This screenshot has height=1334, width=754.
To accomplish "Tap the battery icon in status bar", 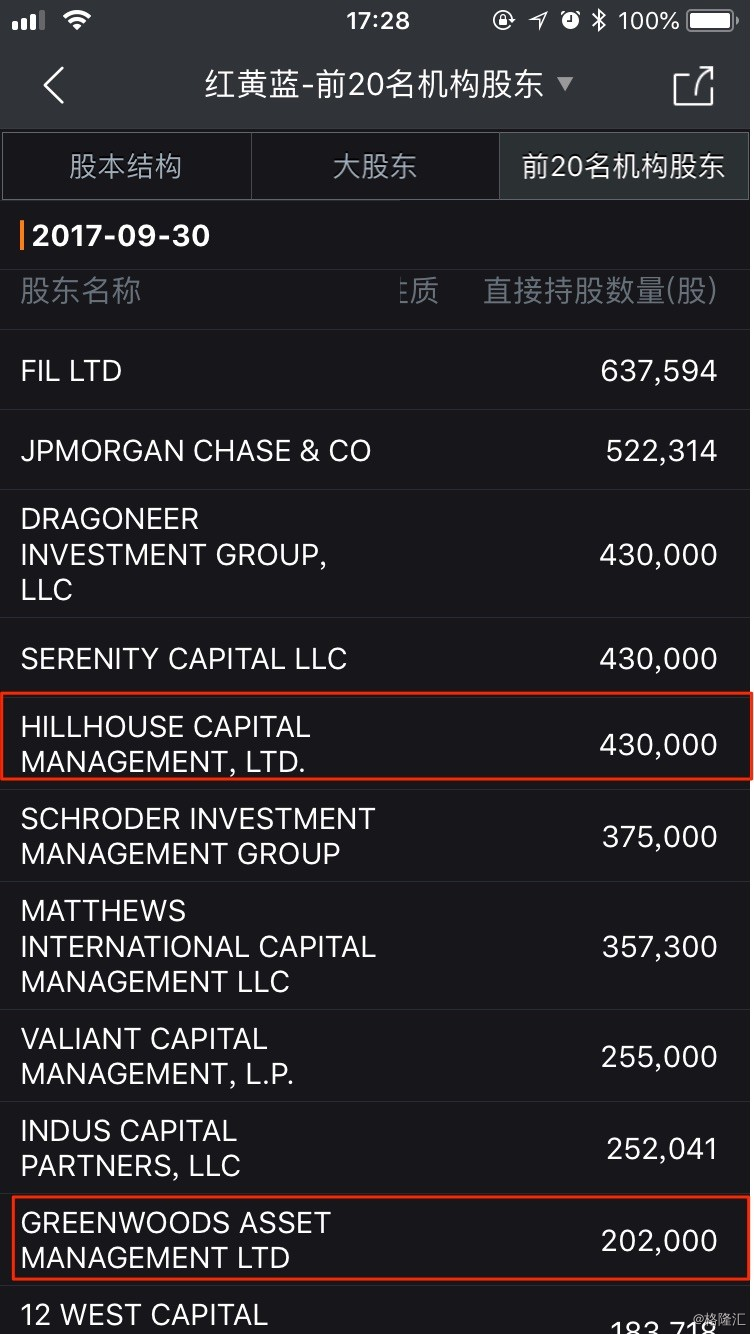I will tap(713, 21).
